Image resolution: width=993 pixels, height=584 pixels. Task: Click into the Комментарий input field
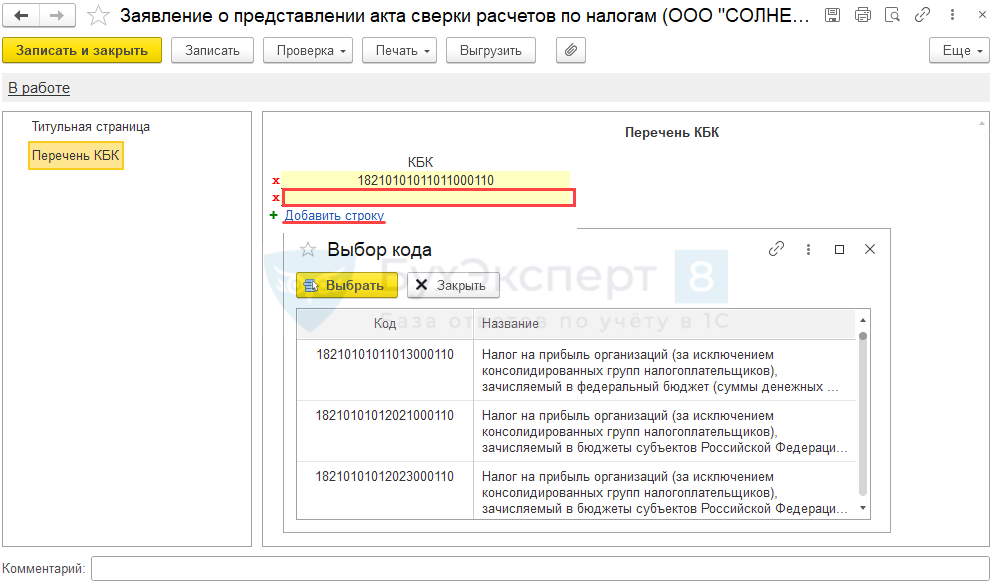540,569
